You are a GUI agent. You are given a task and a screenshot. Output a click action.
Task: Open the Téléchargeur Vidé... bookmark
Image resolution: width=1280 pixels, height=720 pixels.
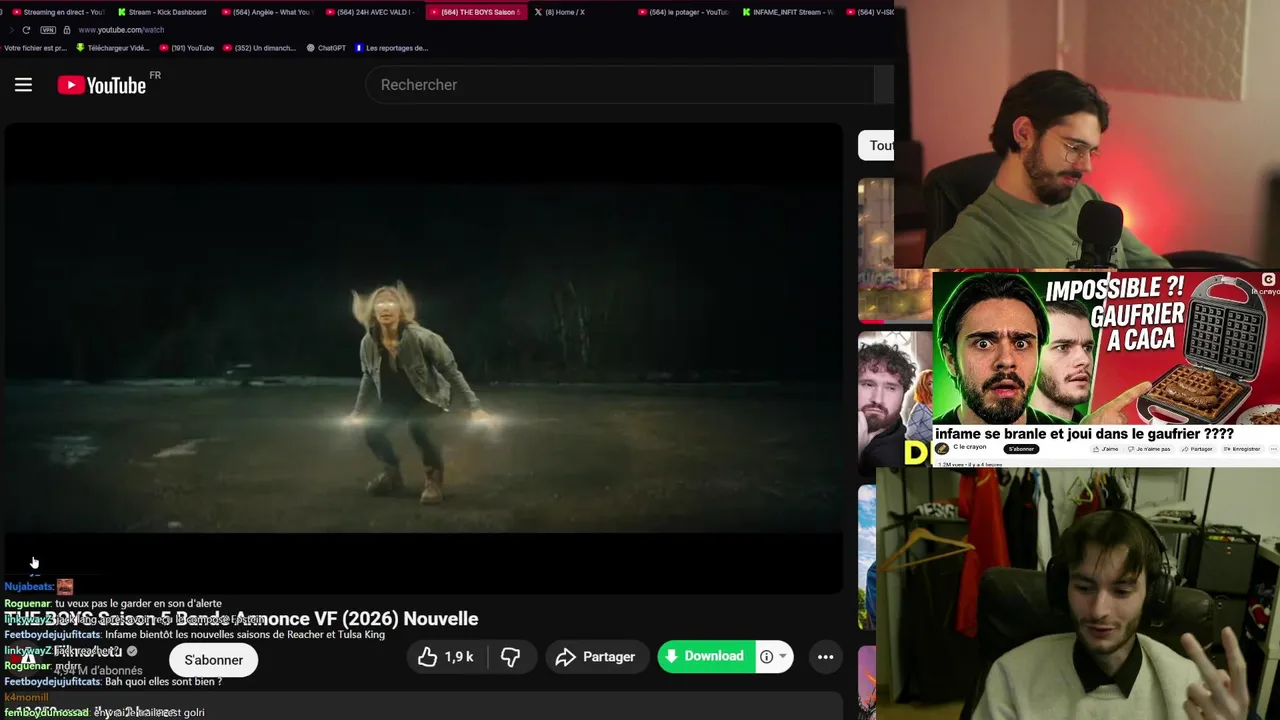pyautogui.click(x=112, y=48)
